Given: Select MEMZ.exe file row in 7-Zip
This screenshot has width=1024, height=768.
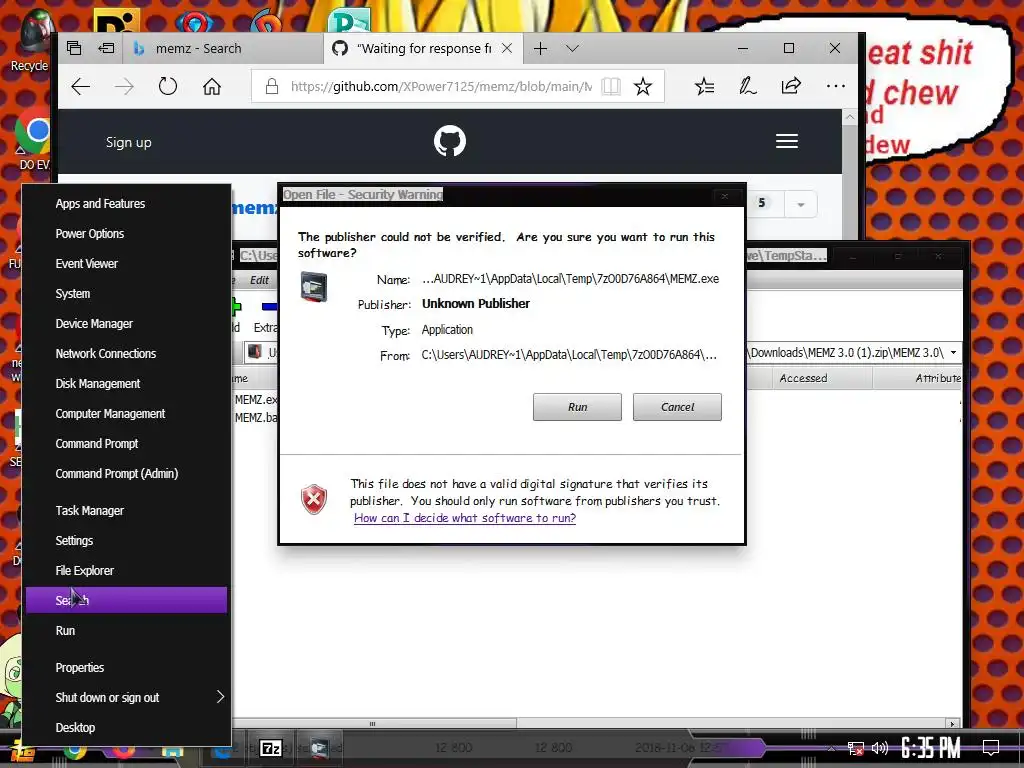Looking at the screenshot, I should point(256,400).
